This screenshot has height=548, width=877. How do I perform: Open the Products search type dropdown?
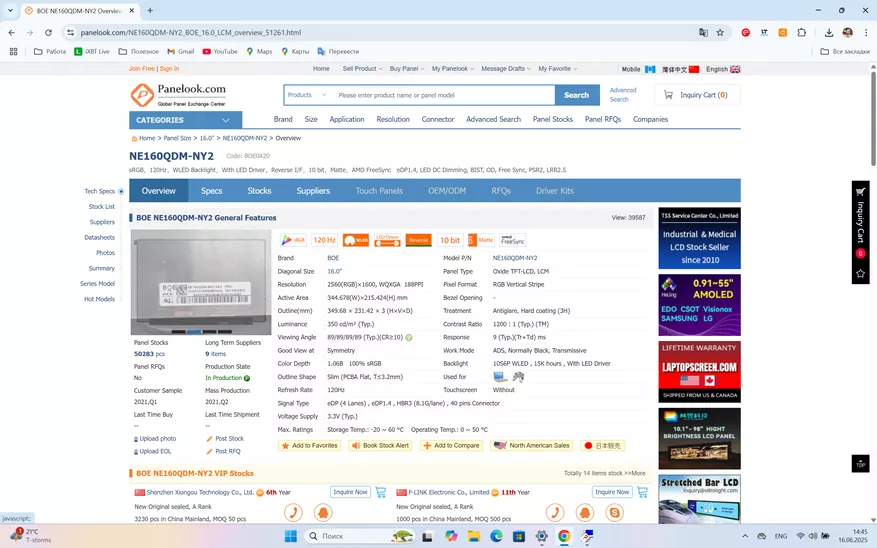pos(307,95)
